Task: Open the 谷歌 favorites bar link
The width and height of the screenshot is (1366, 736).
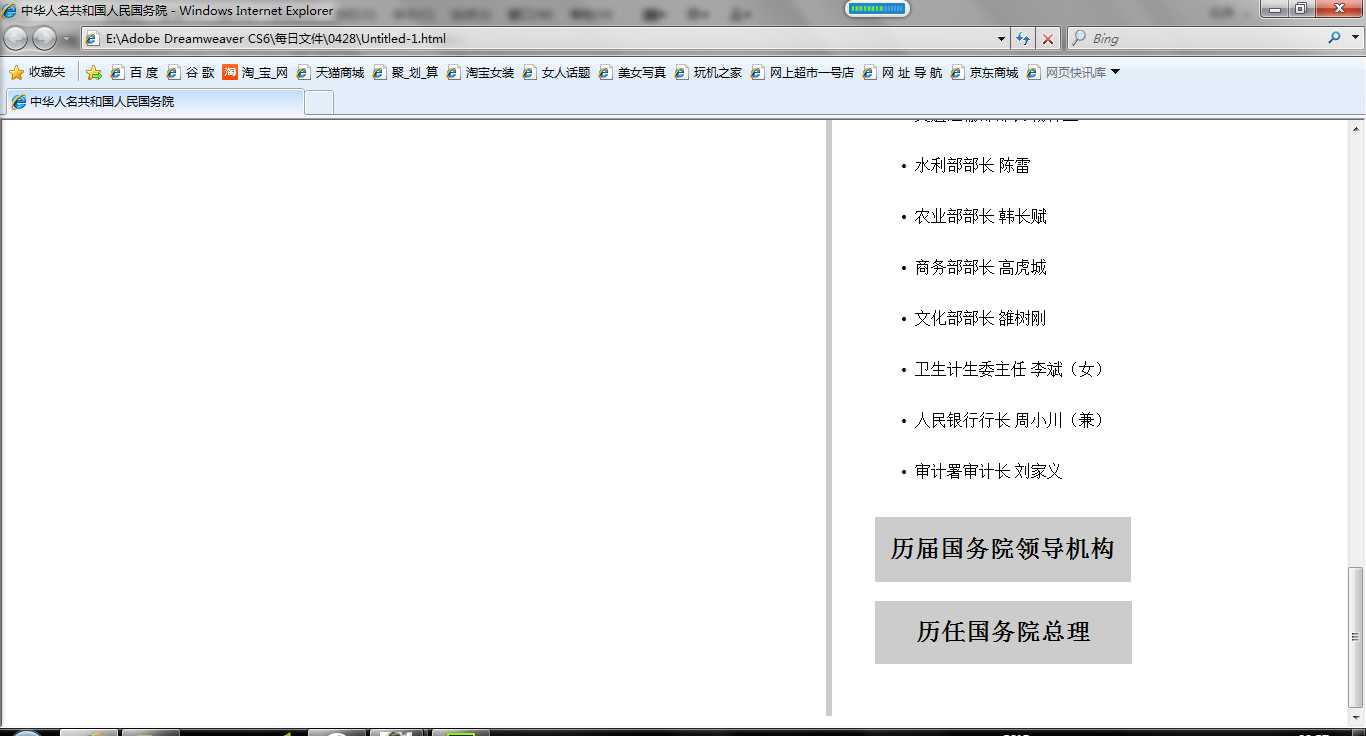Action: (x=190, y=72)
